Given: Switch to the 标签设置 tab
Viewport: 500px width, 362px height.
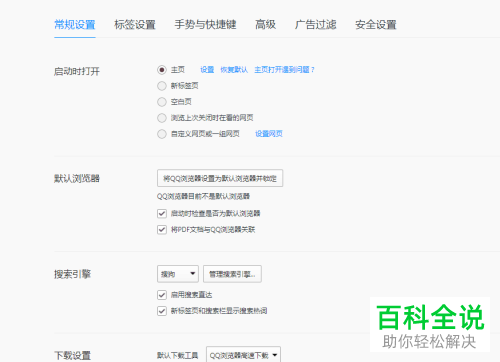Looking at the screenshot, I should (x=135, y=25).
